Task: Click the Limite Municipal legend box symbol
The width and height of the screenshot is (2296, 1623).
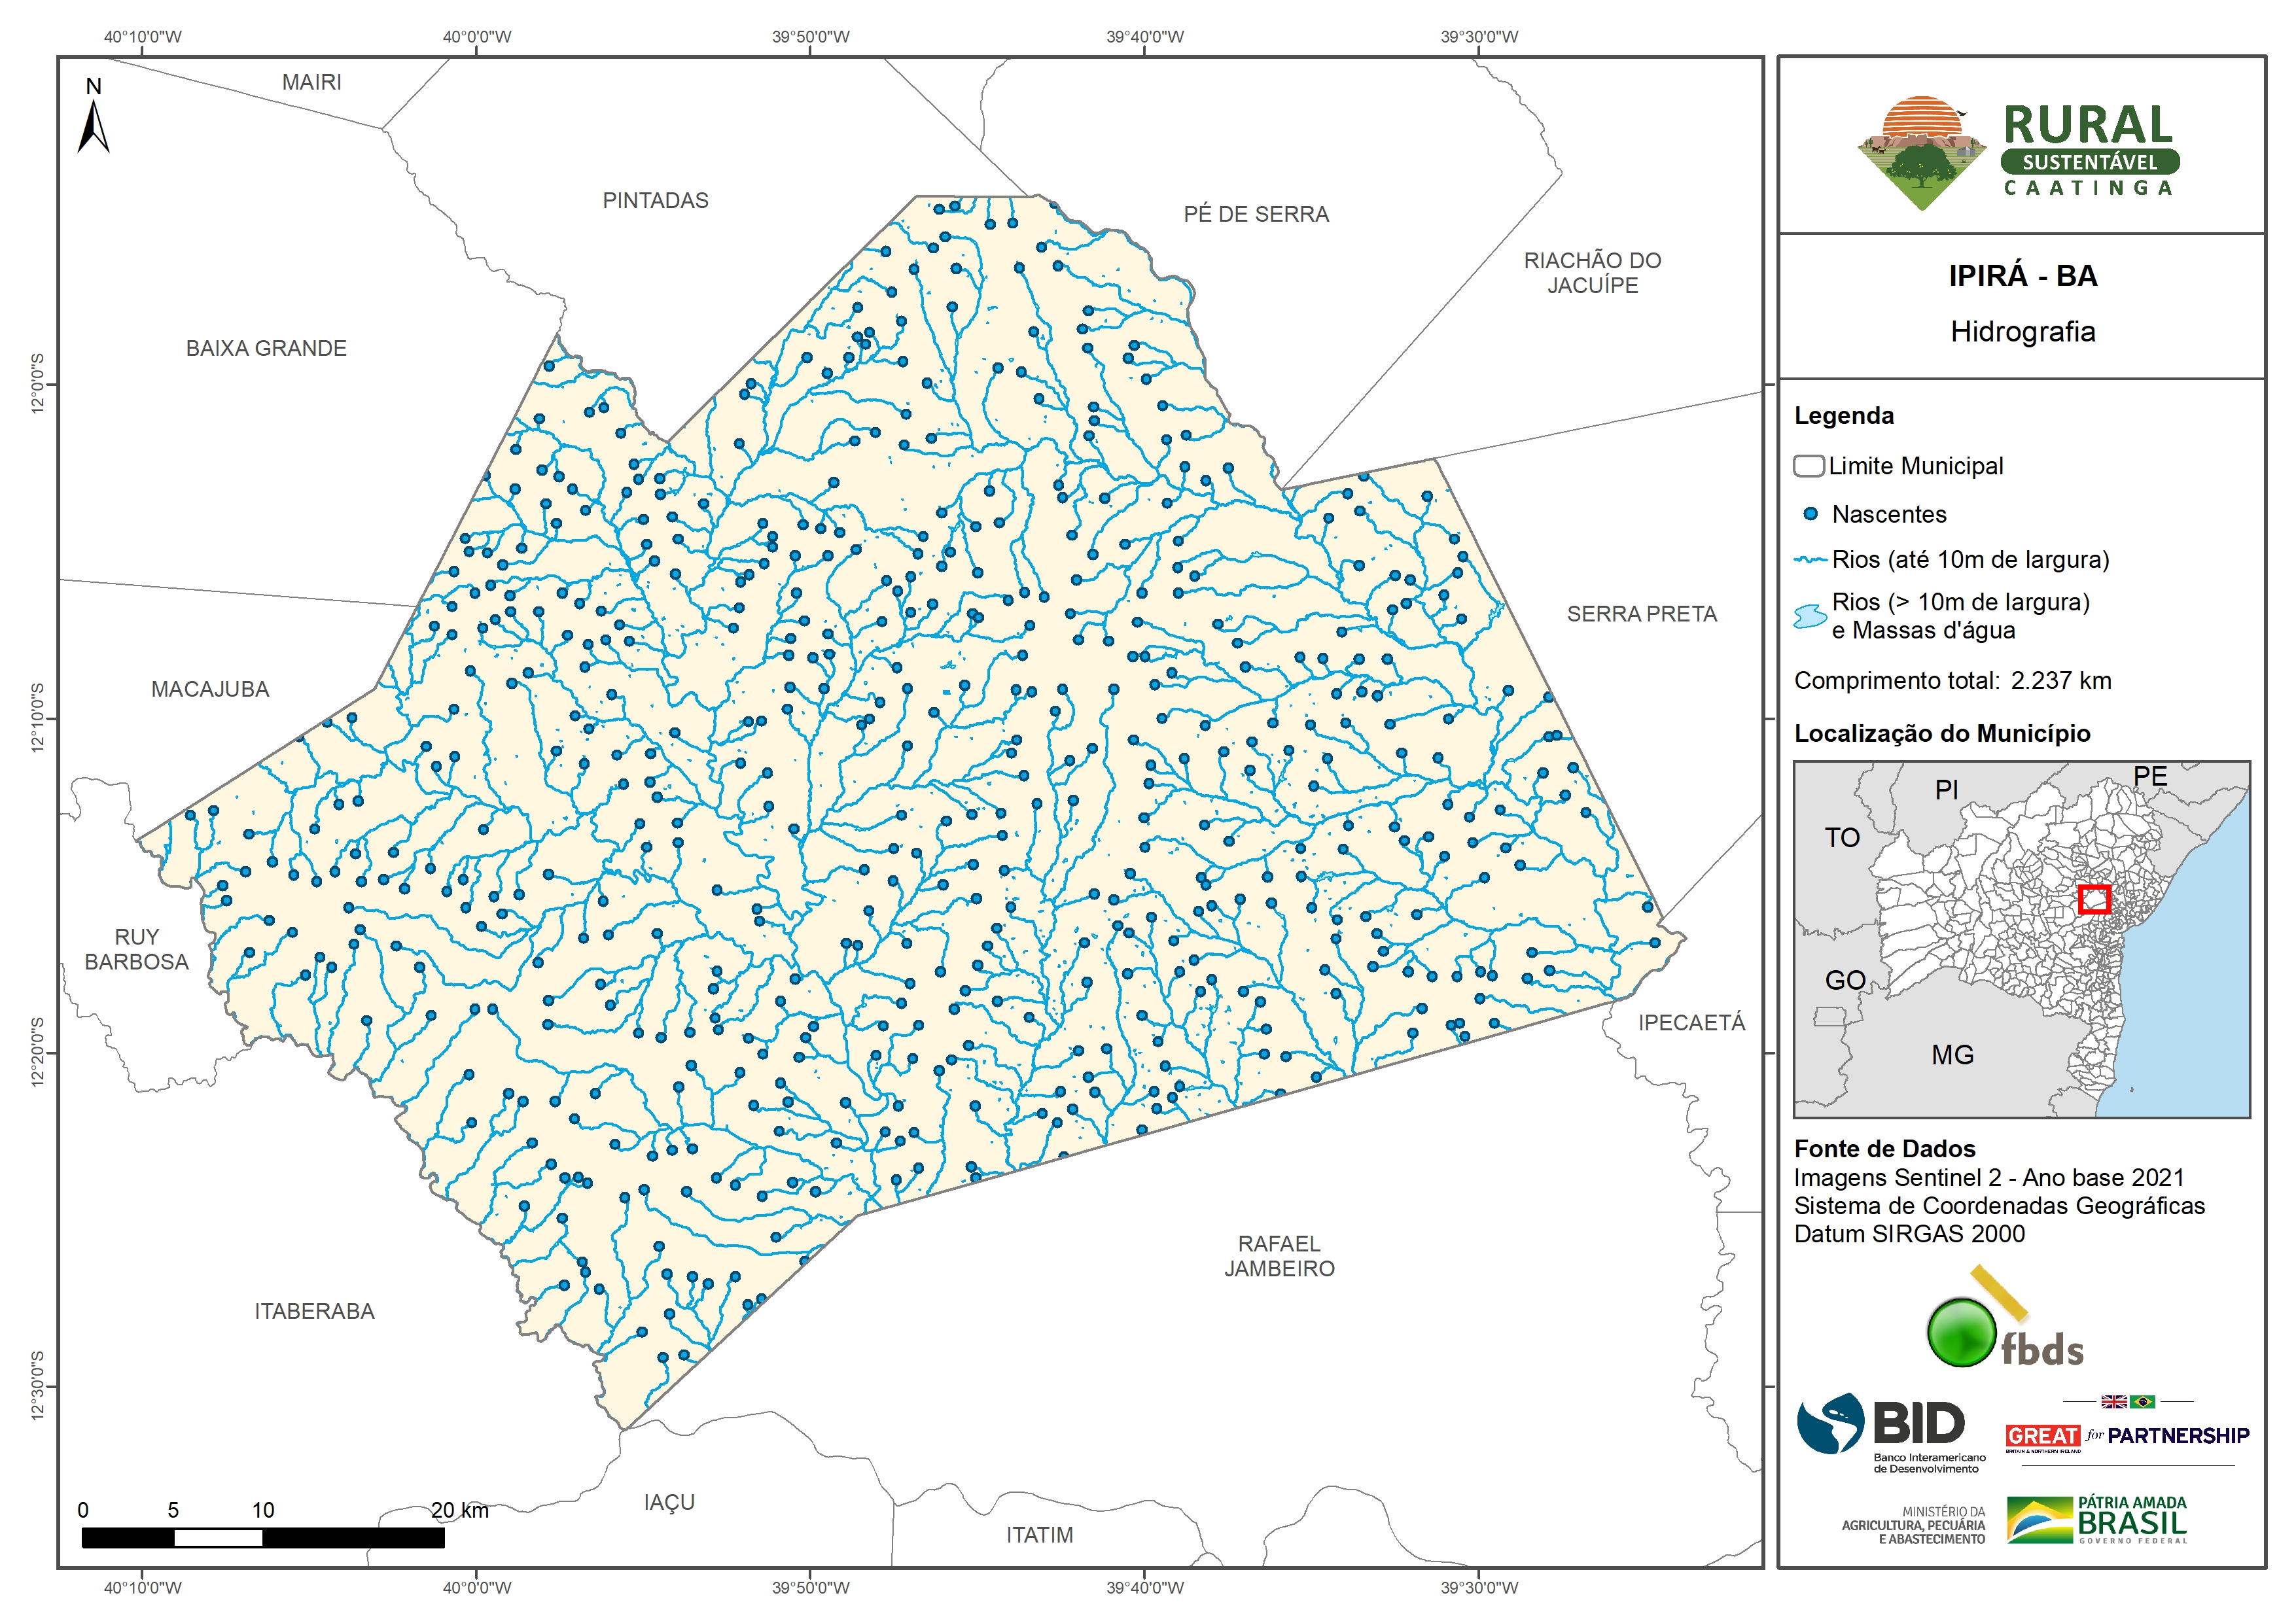Action: pyautogui.click(x=1808, y=466)
